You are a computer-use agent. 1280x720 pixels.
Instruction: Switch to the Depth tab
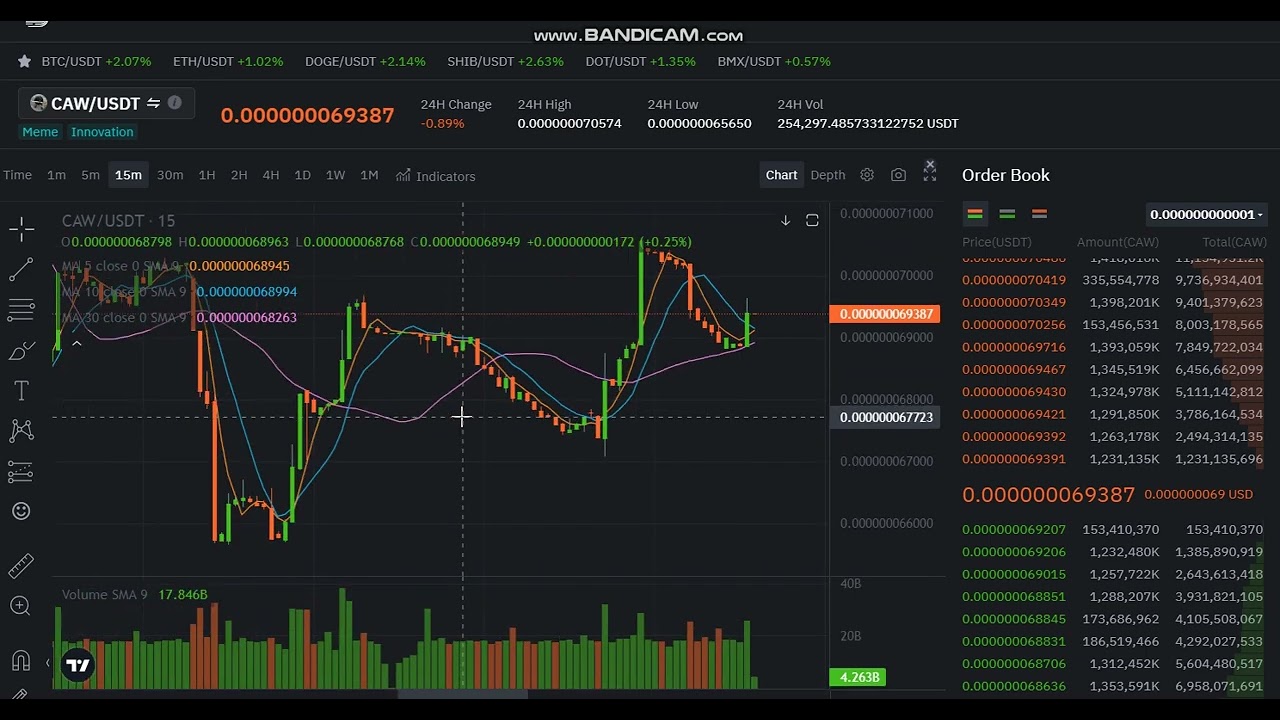(x=828, y=175)
